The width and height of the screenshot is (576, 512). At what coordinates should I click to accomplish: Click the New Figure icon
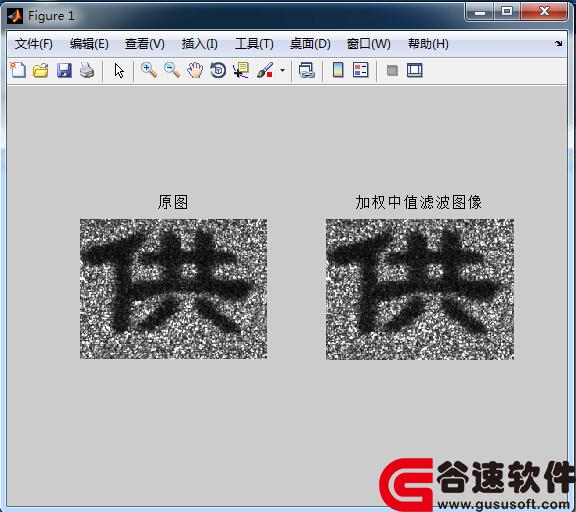[18, 70]
